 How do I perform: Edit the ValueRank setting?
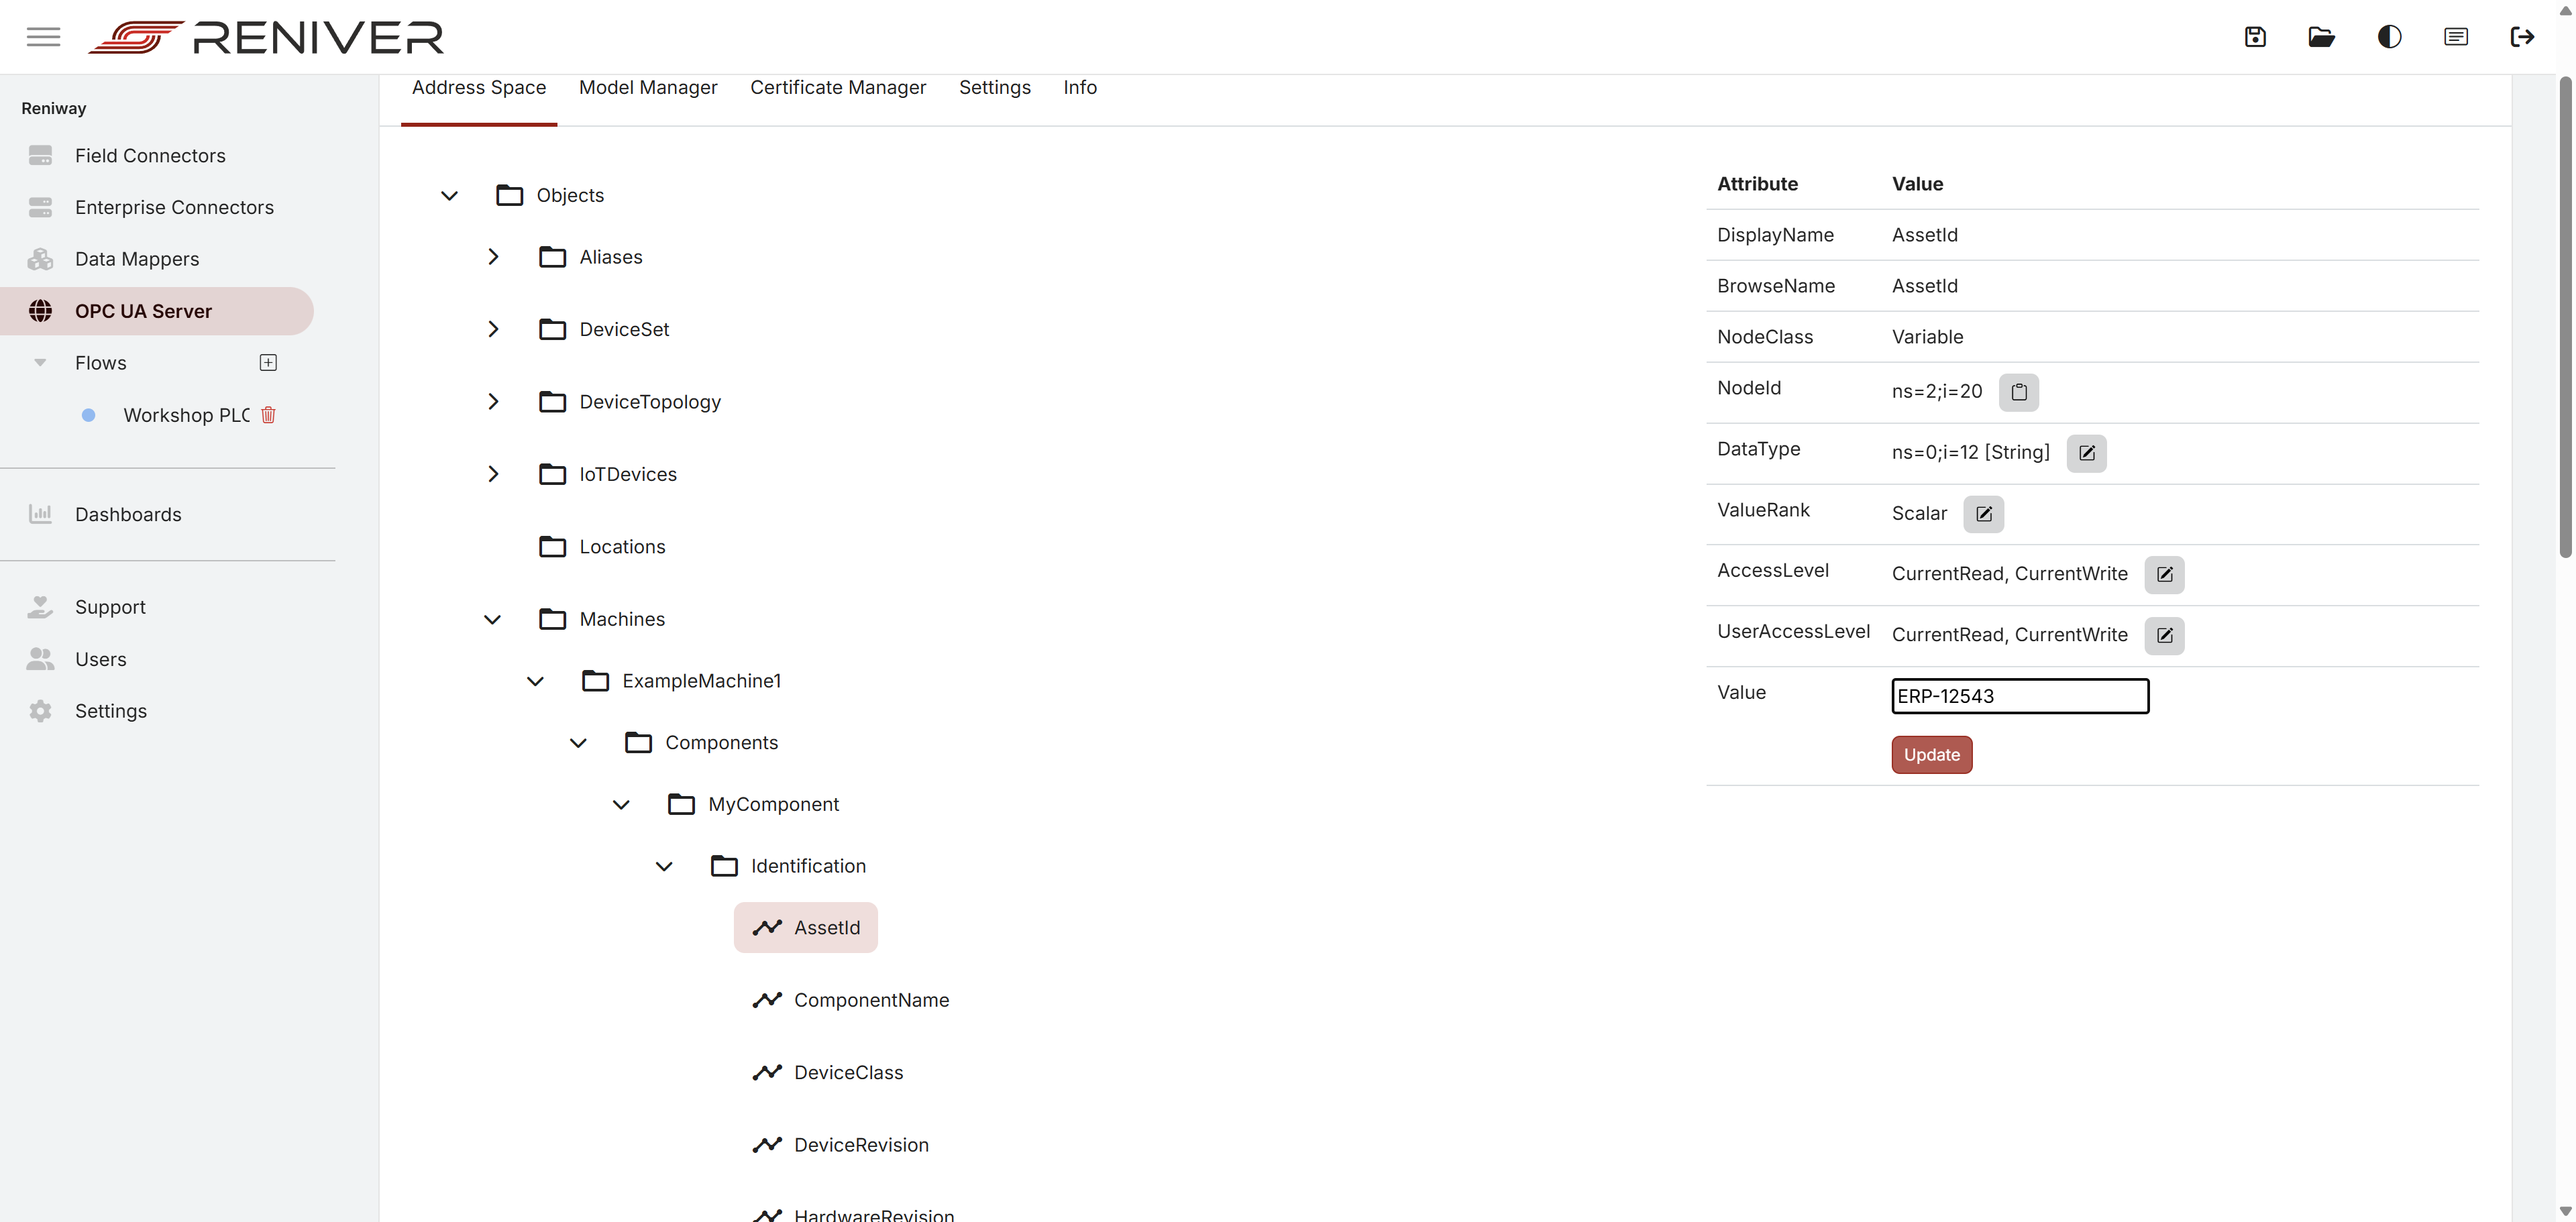click(x=1984, y=513)
